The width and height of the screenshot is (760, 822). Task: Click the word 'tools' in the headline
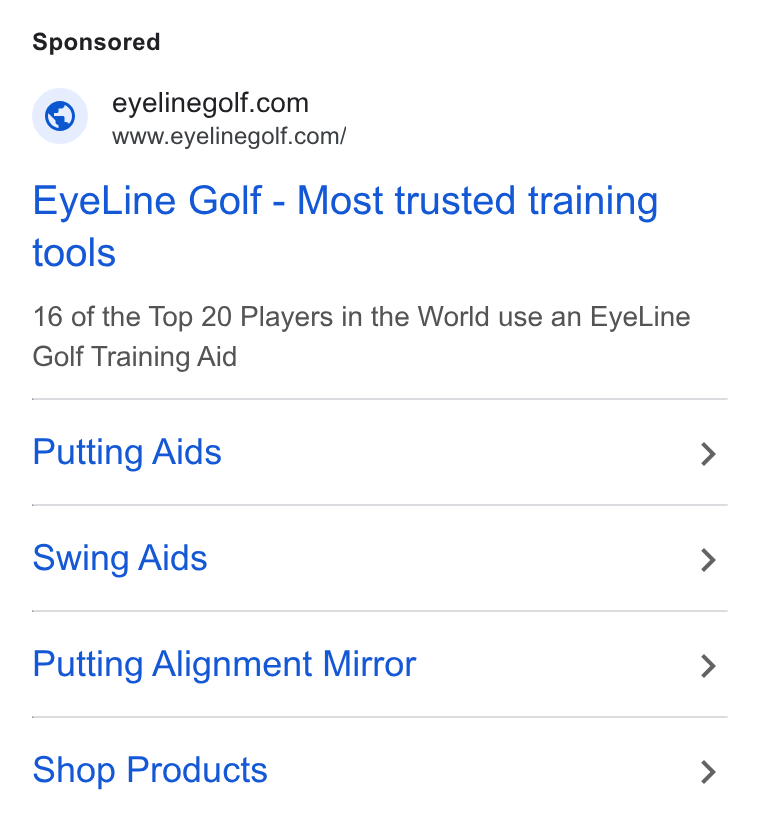(74, 253)
